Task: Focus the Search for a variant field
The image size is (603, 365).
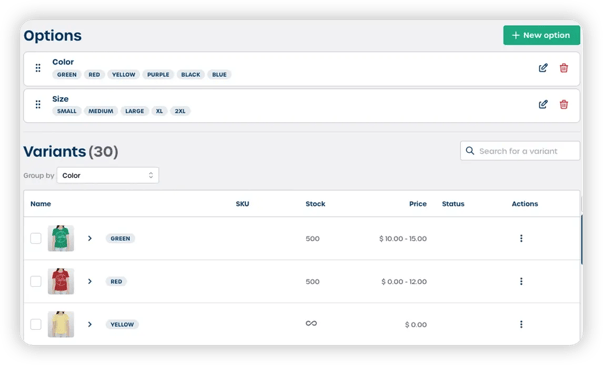Action: [520, 151]
